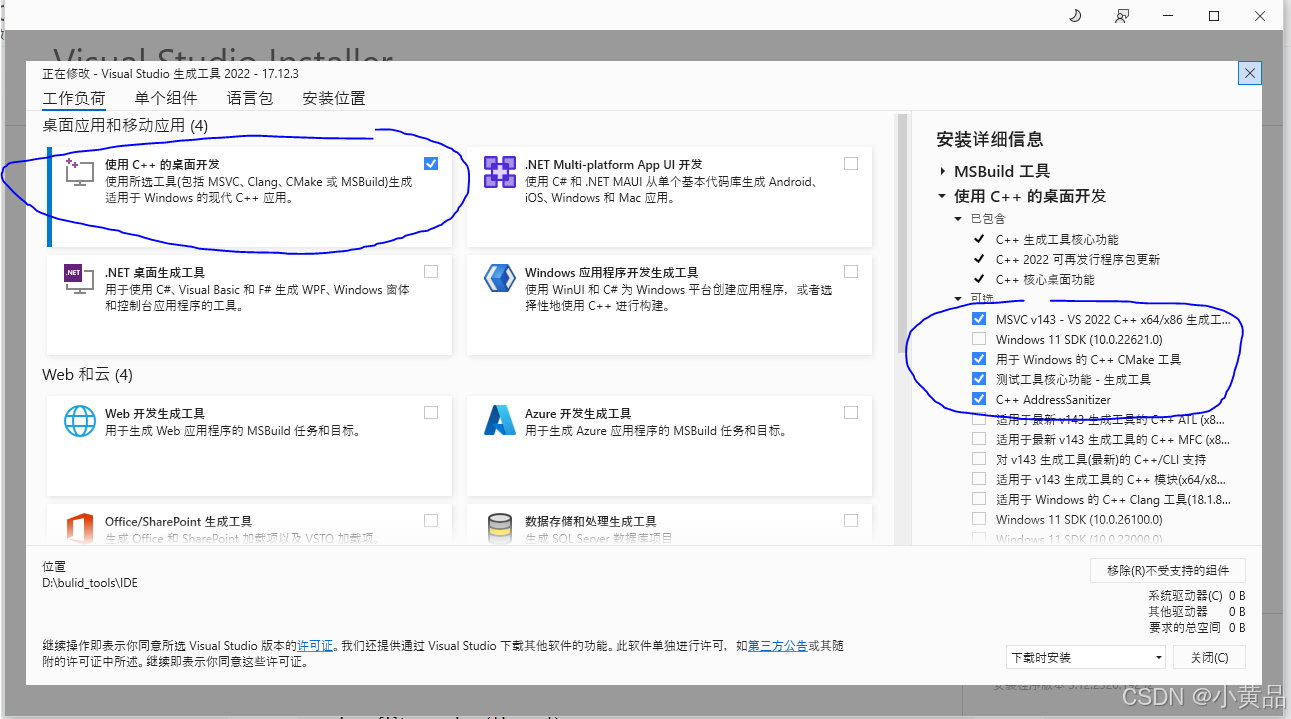Click the .NET Multi-platform App UI icon
1291x719 pixels.
(499, 172)
